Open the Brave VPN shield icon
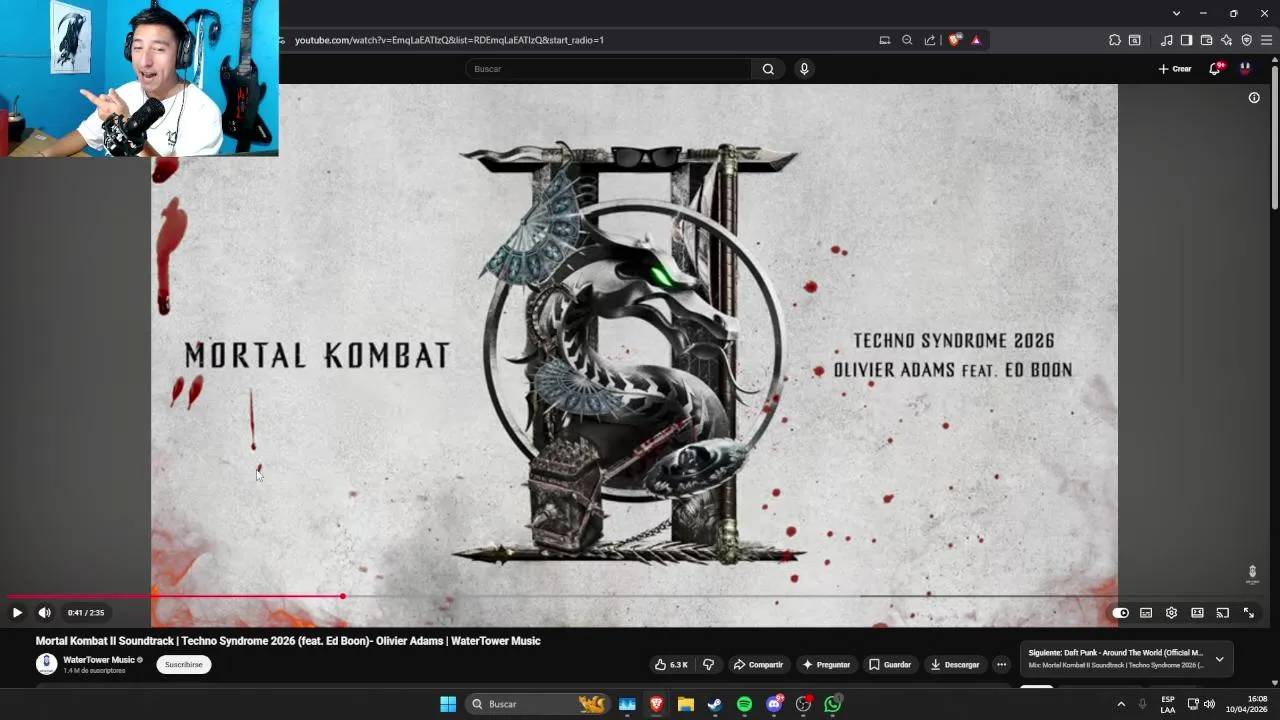This screenshot has width=1280, height=720. click(x=1246, y=40)
